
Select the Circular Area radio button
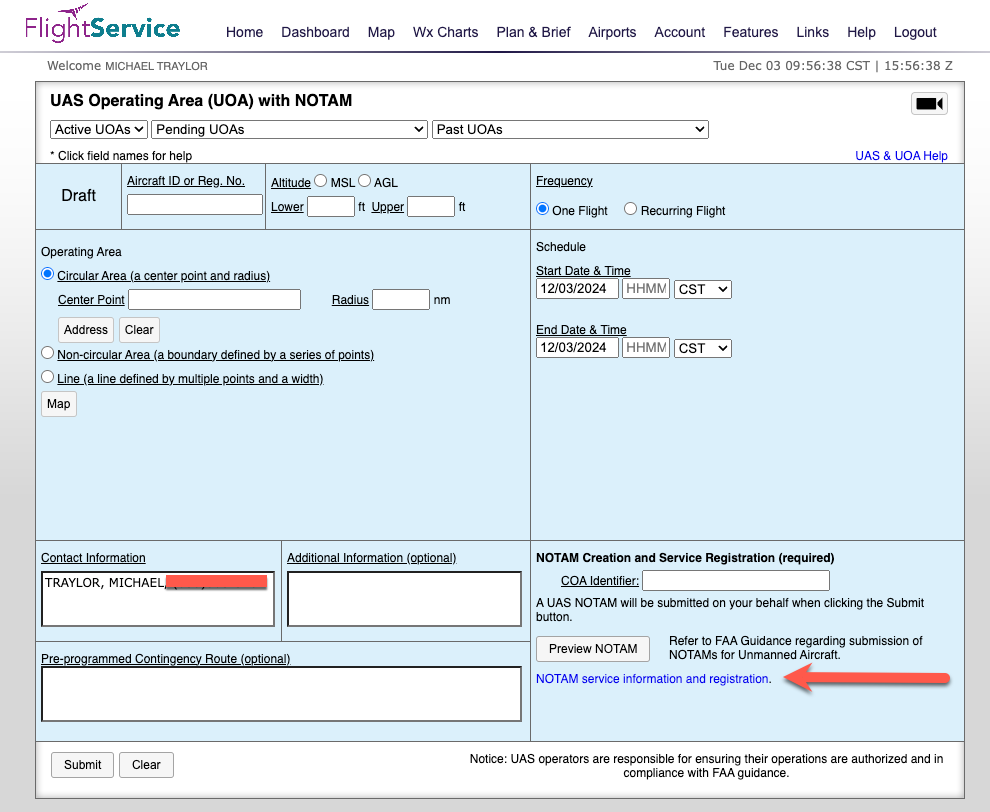[x=47, y=274]
